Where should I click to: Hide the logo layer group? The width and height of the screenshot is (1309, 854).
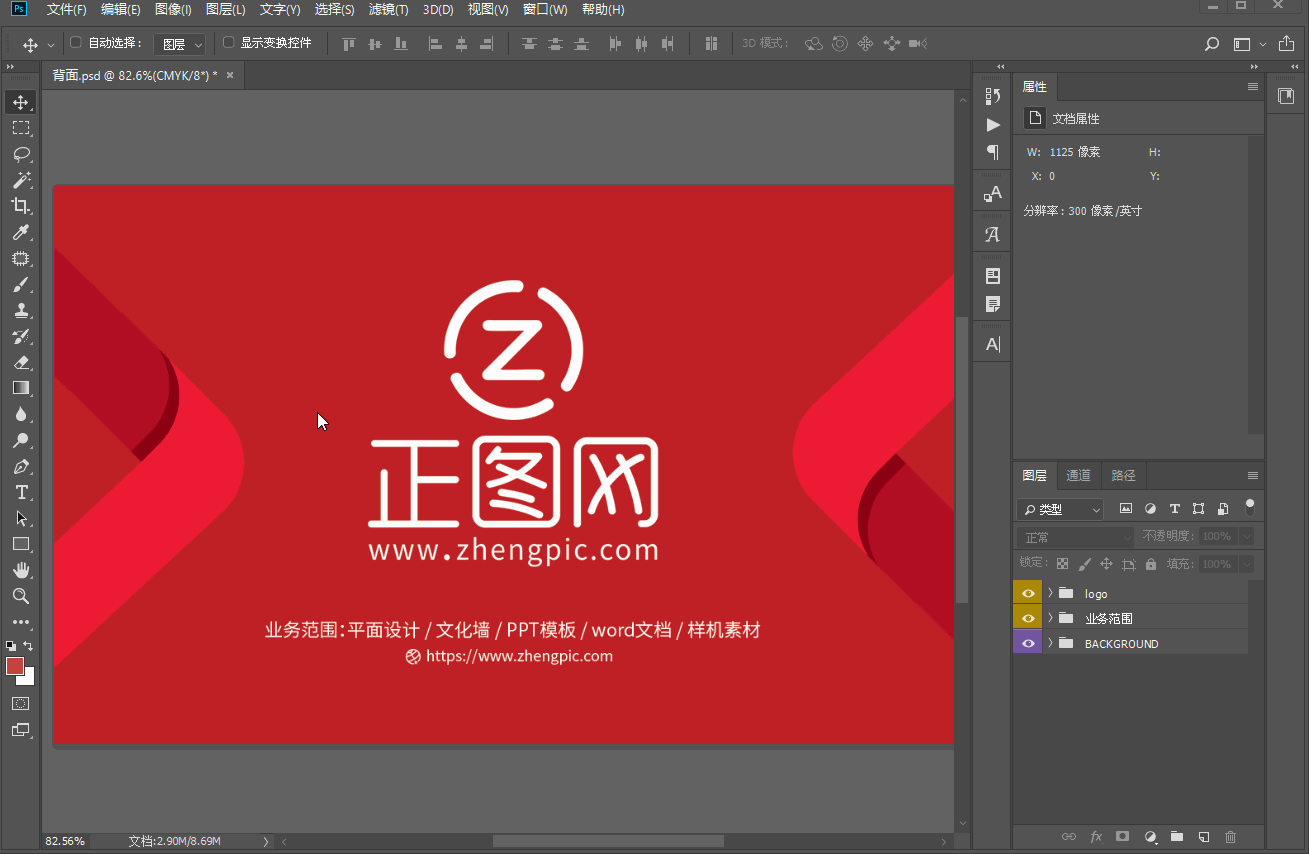(x=1028, y=593)
